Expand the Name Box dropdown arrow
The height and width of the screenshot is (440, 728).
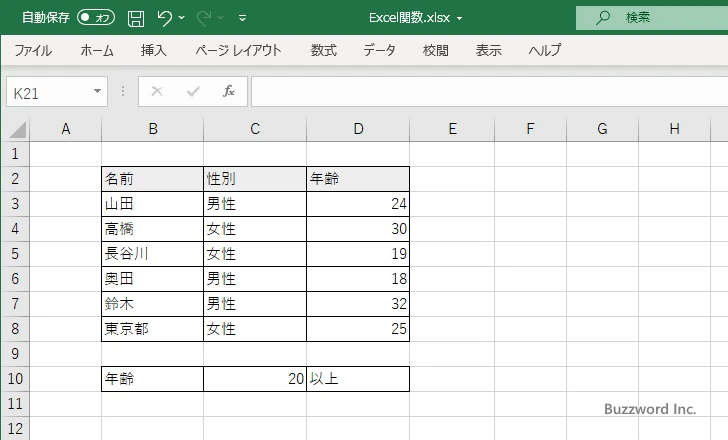tap(98, 91)
